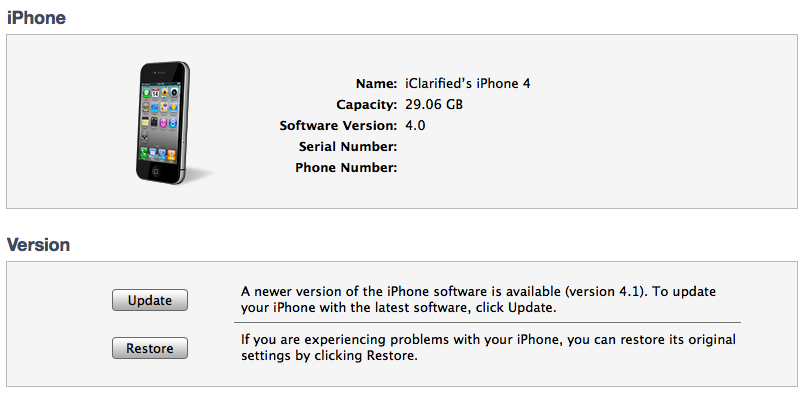Select the device name iClarified's iPhone 4
The width and height of the screenshot is (806, 397).
tap(468, 84)
